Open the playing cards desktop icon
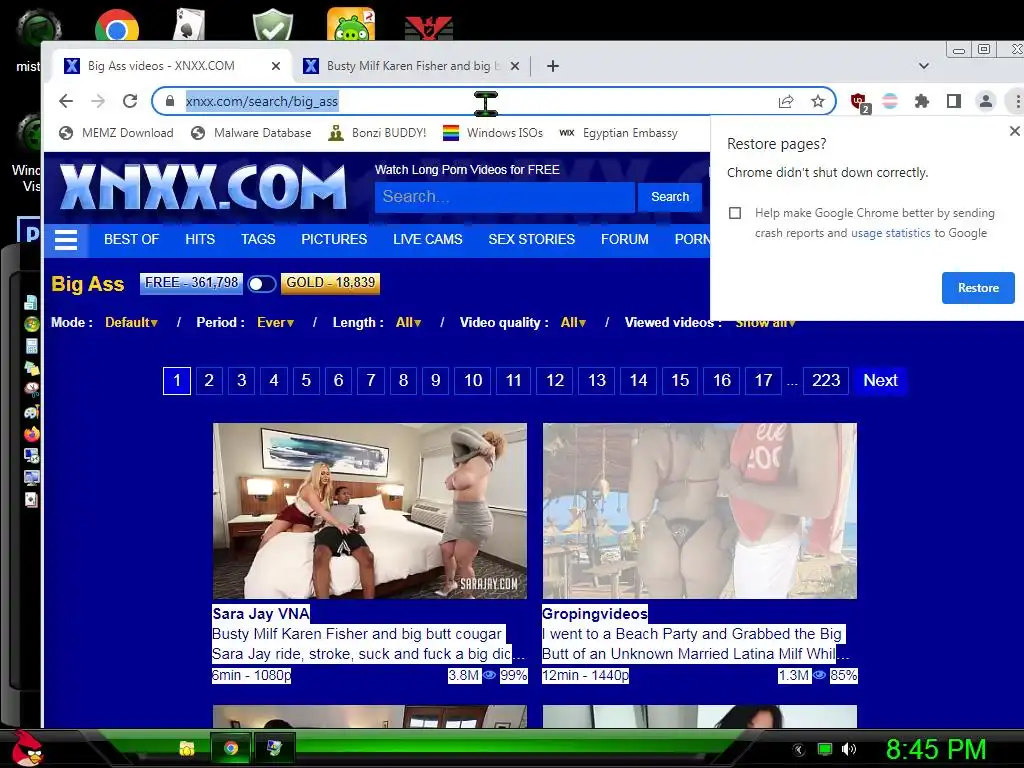This screenshot has width=1024, height=768. (189, 25)
